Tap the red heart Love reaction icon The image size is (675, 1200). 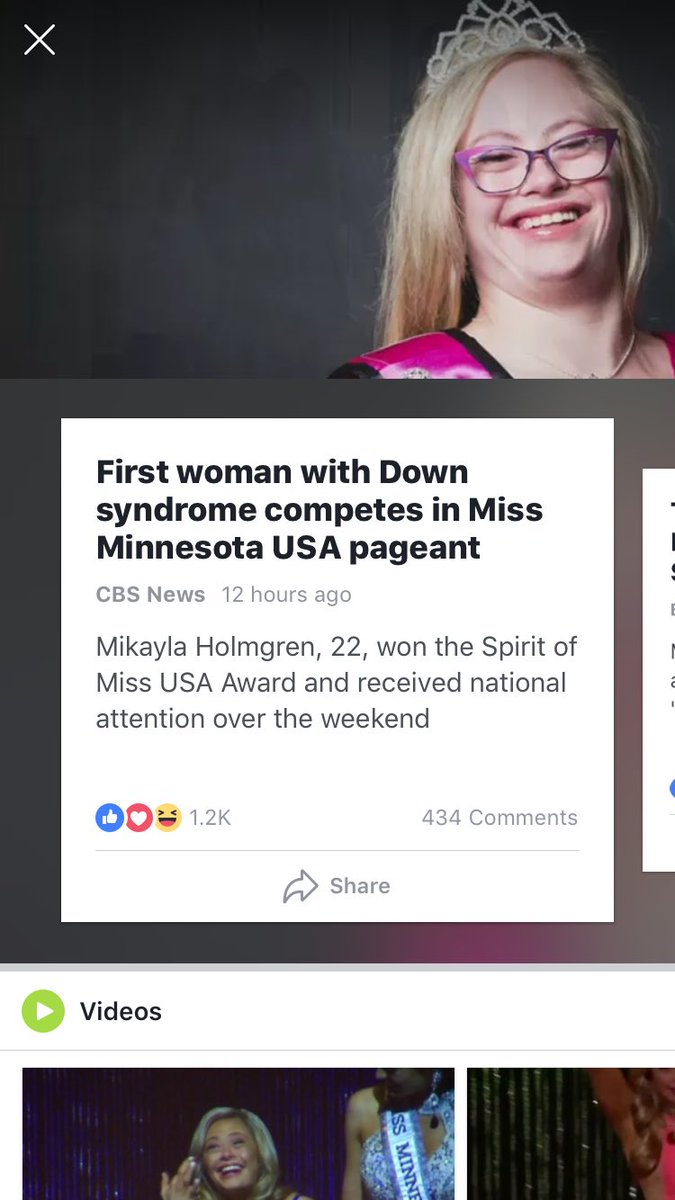(138, 817)
